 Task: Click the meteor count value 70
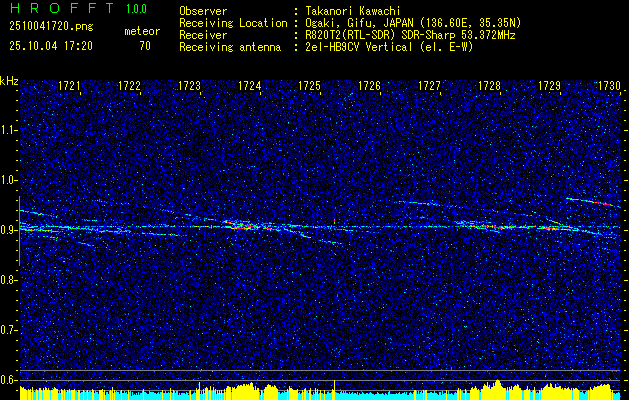coord(145,46)
